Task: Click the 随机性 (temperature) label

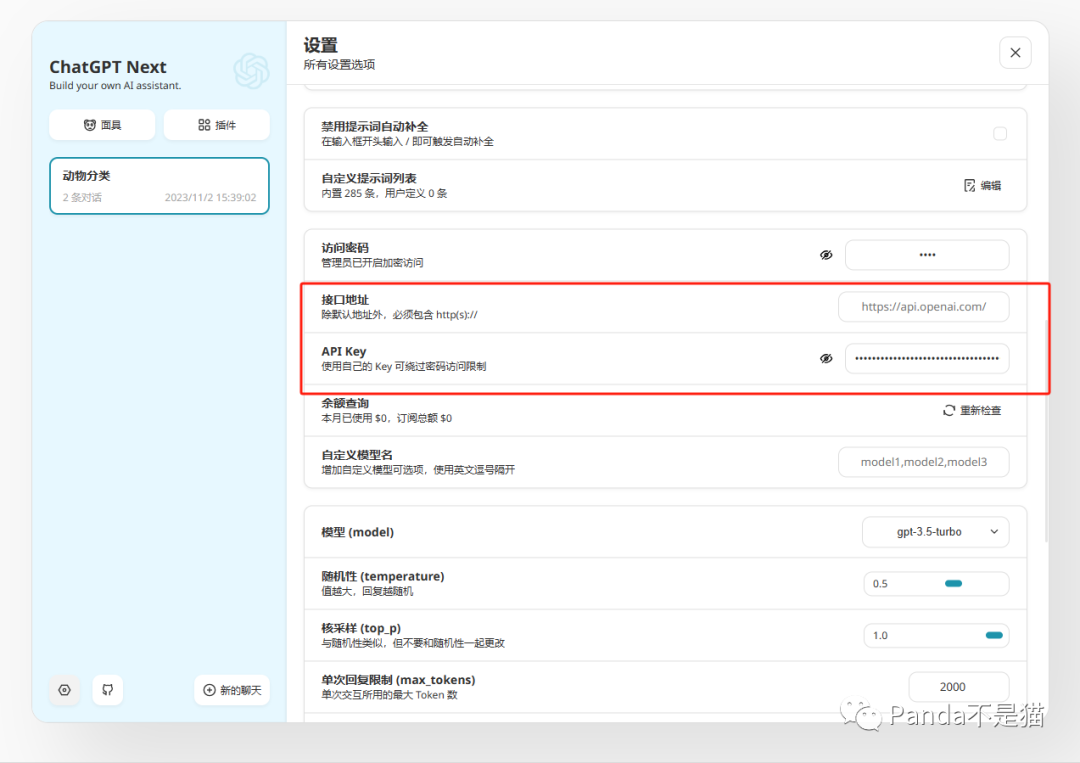Action: [383, 576]
